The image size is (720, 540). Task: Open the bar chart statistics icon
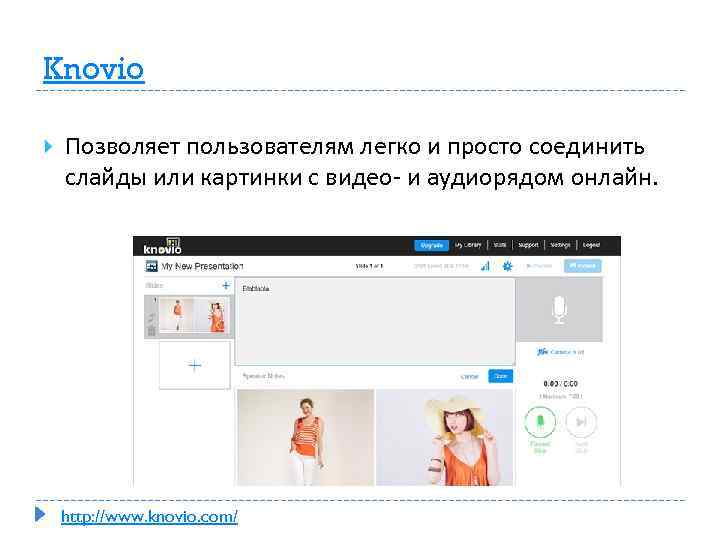(485, 266)
